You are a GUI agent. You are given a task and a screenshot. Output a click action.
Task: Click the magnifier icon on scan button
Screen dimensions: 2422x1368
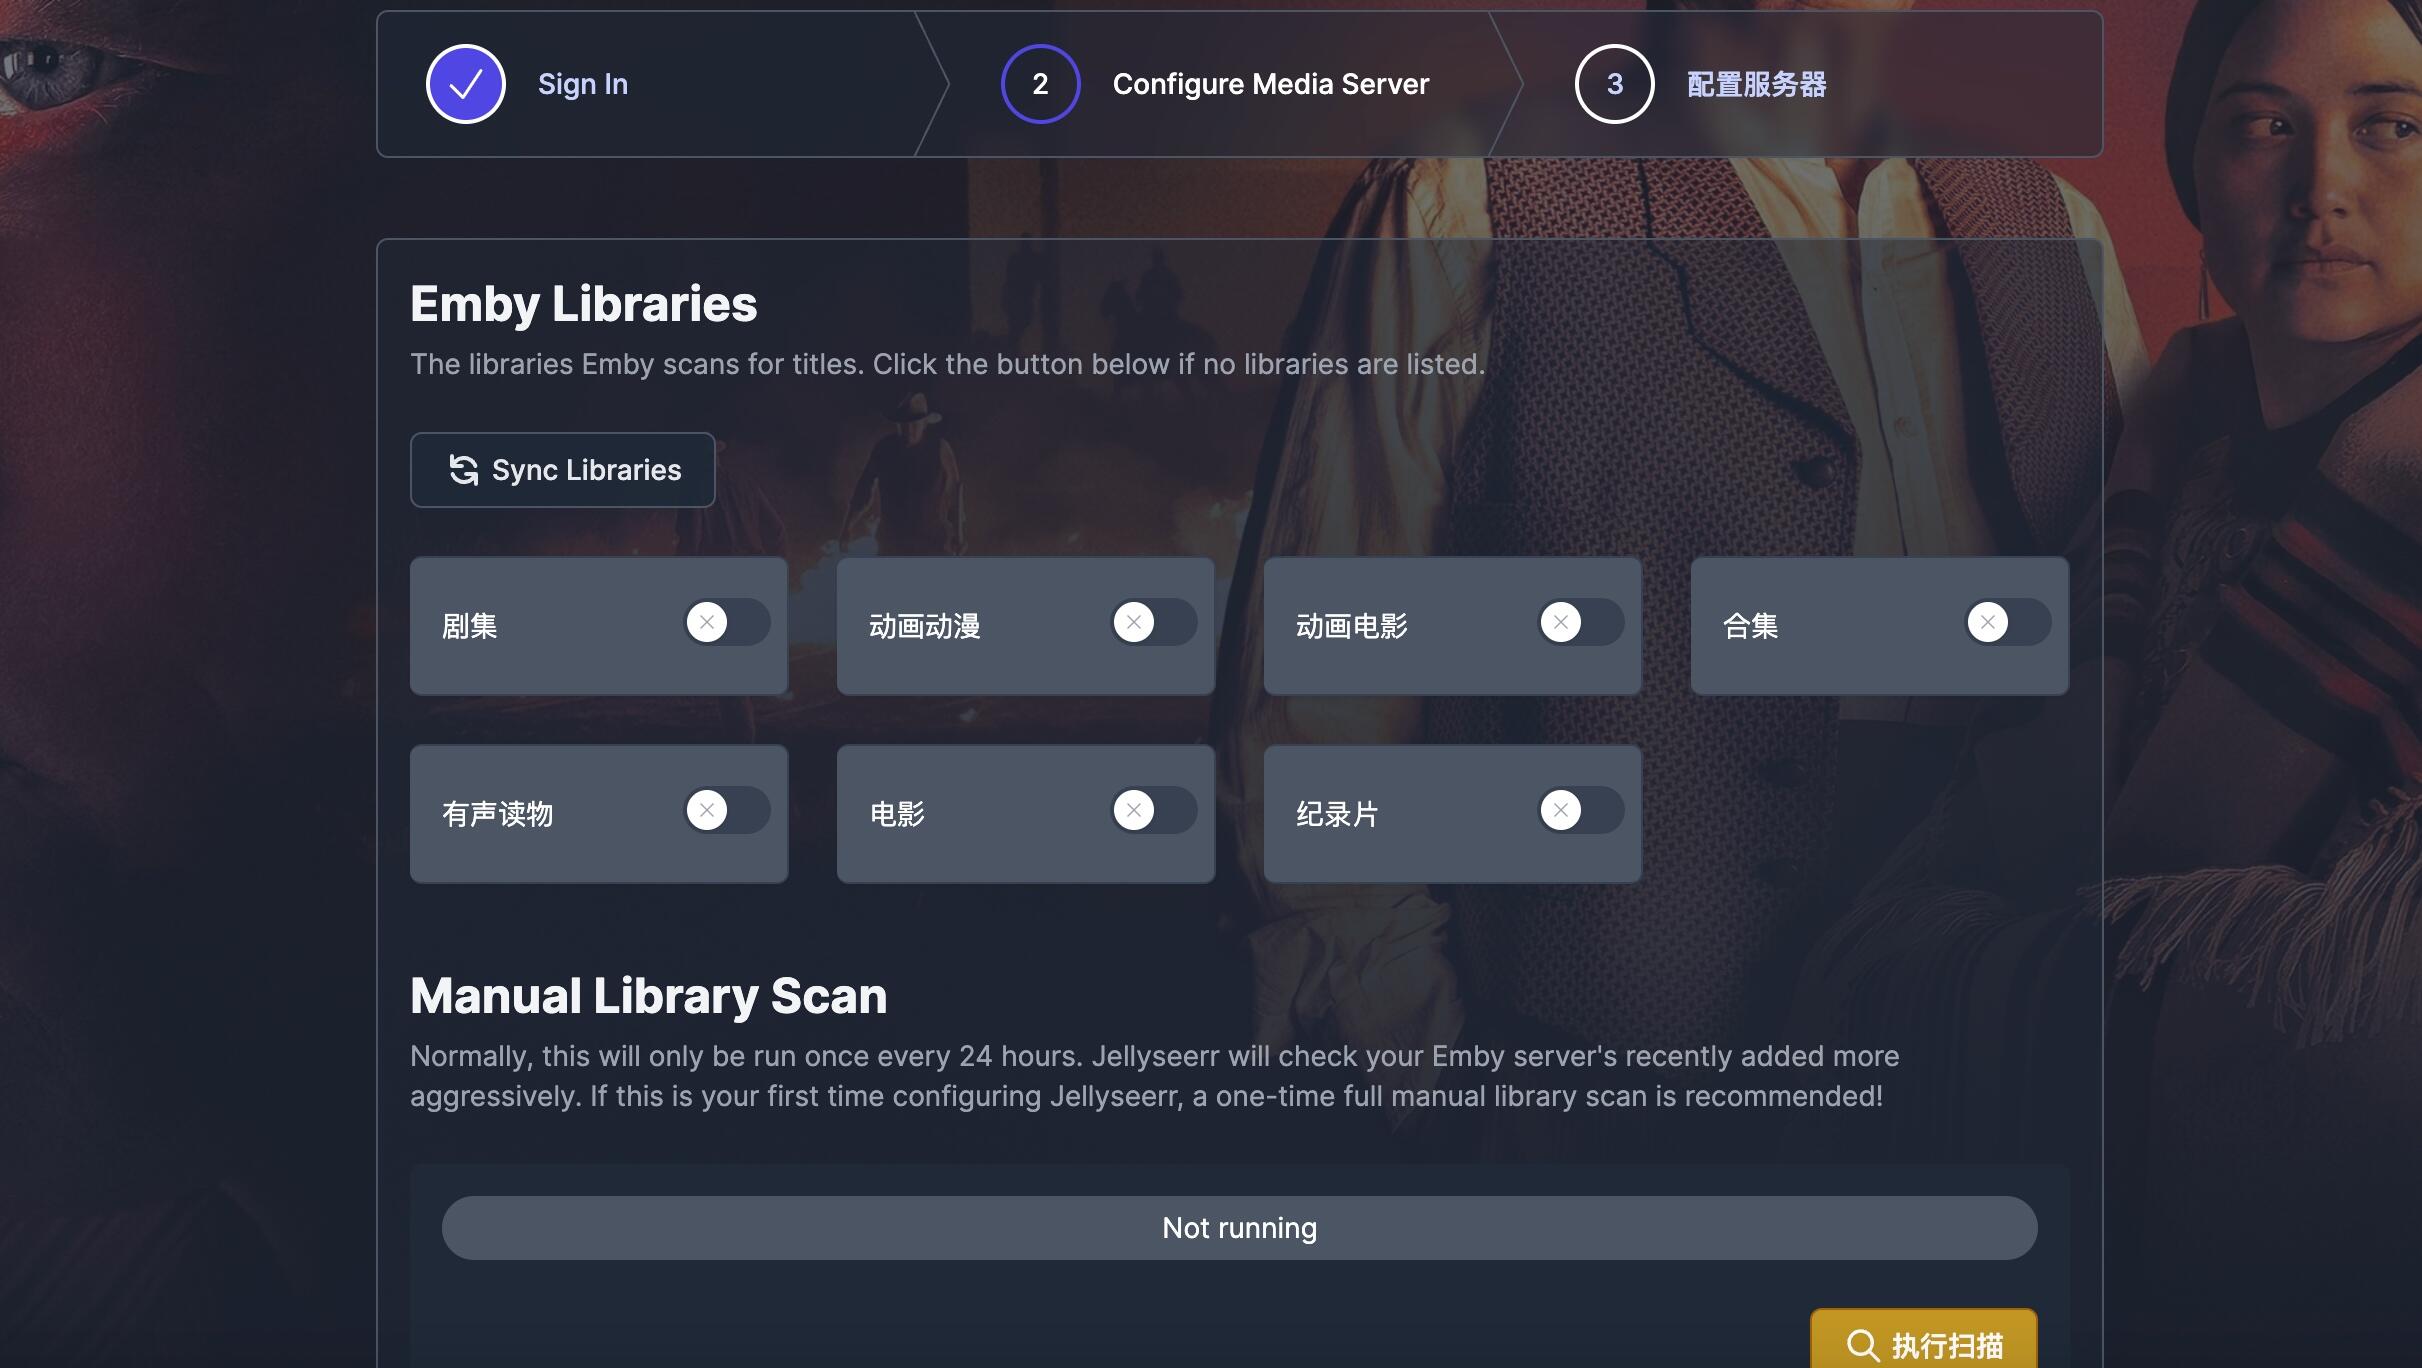pos(1862,1345)
